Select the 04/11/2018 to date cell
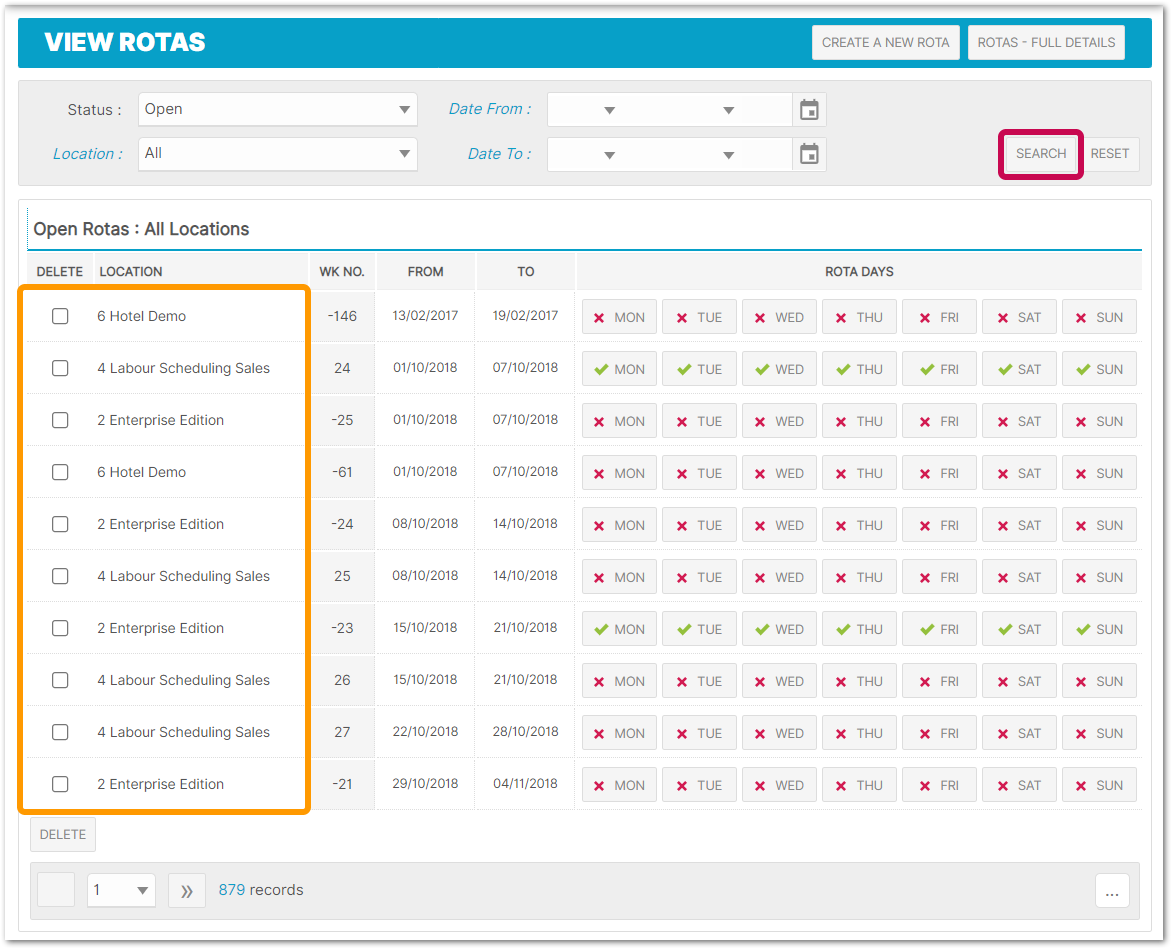 point(525,783)
